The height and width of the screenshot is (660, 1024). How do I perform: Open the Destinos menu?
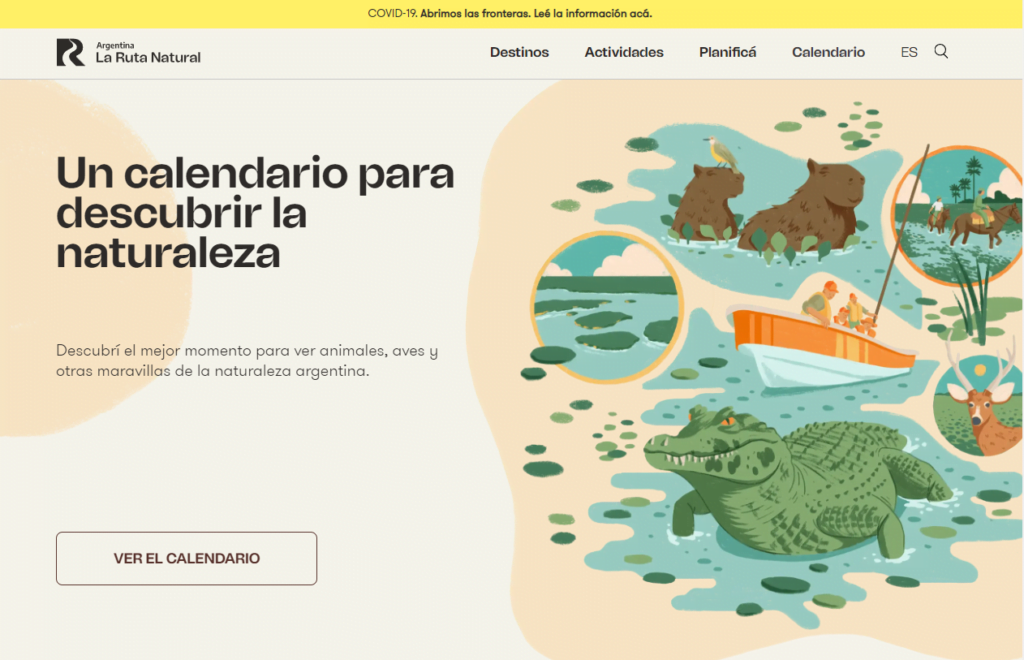[519, 52]
